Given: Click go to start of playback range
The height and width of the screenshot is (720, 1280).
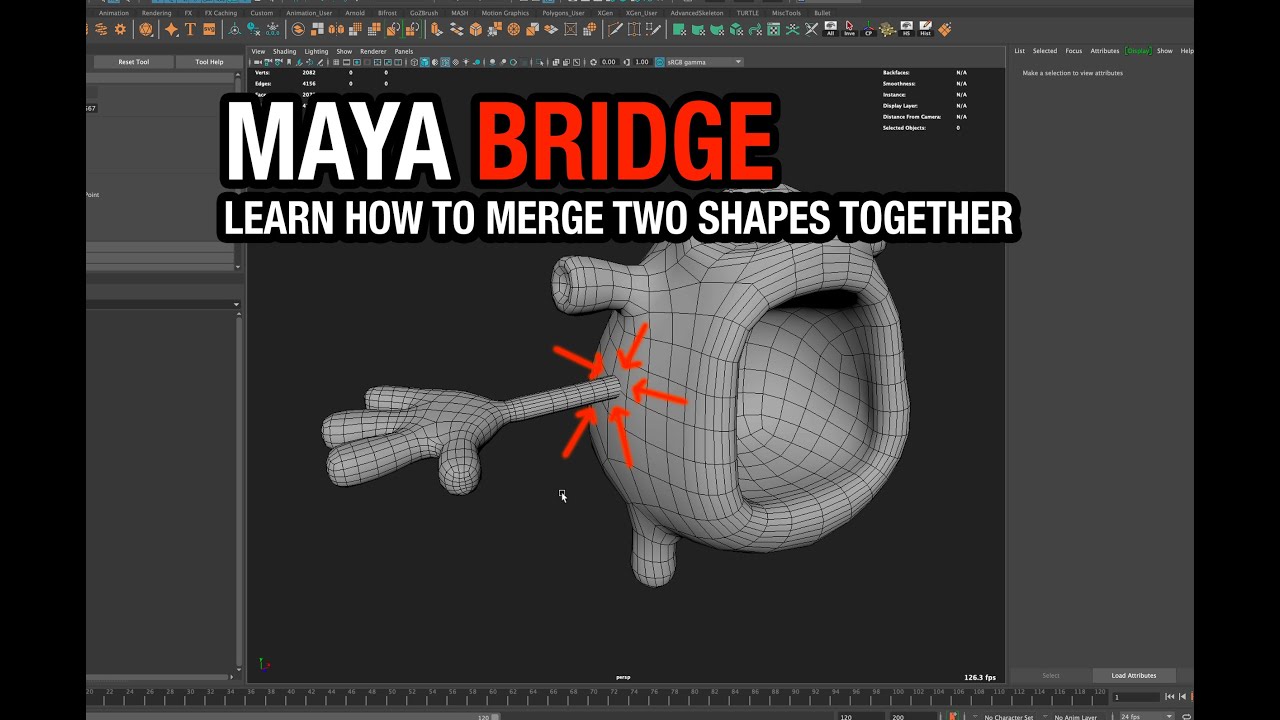Looking at the screenshot, I should (x=1170, y=697).
